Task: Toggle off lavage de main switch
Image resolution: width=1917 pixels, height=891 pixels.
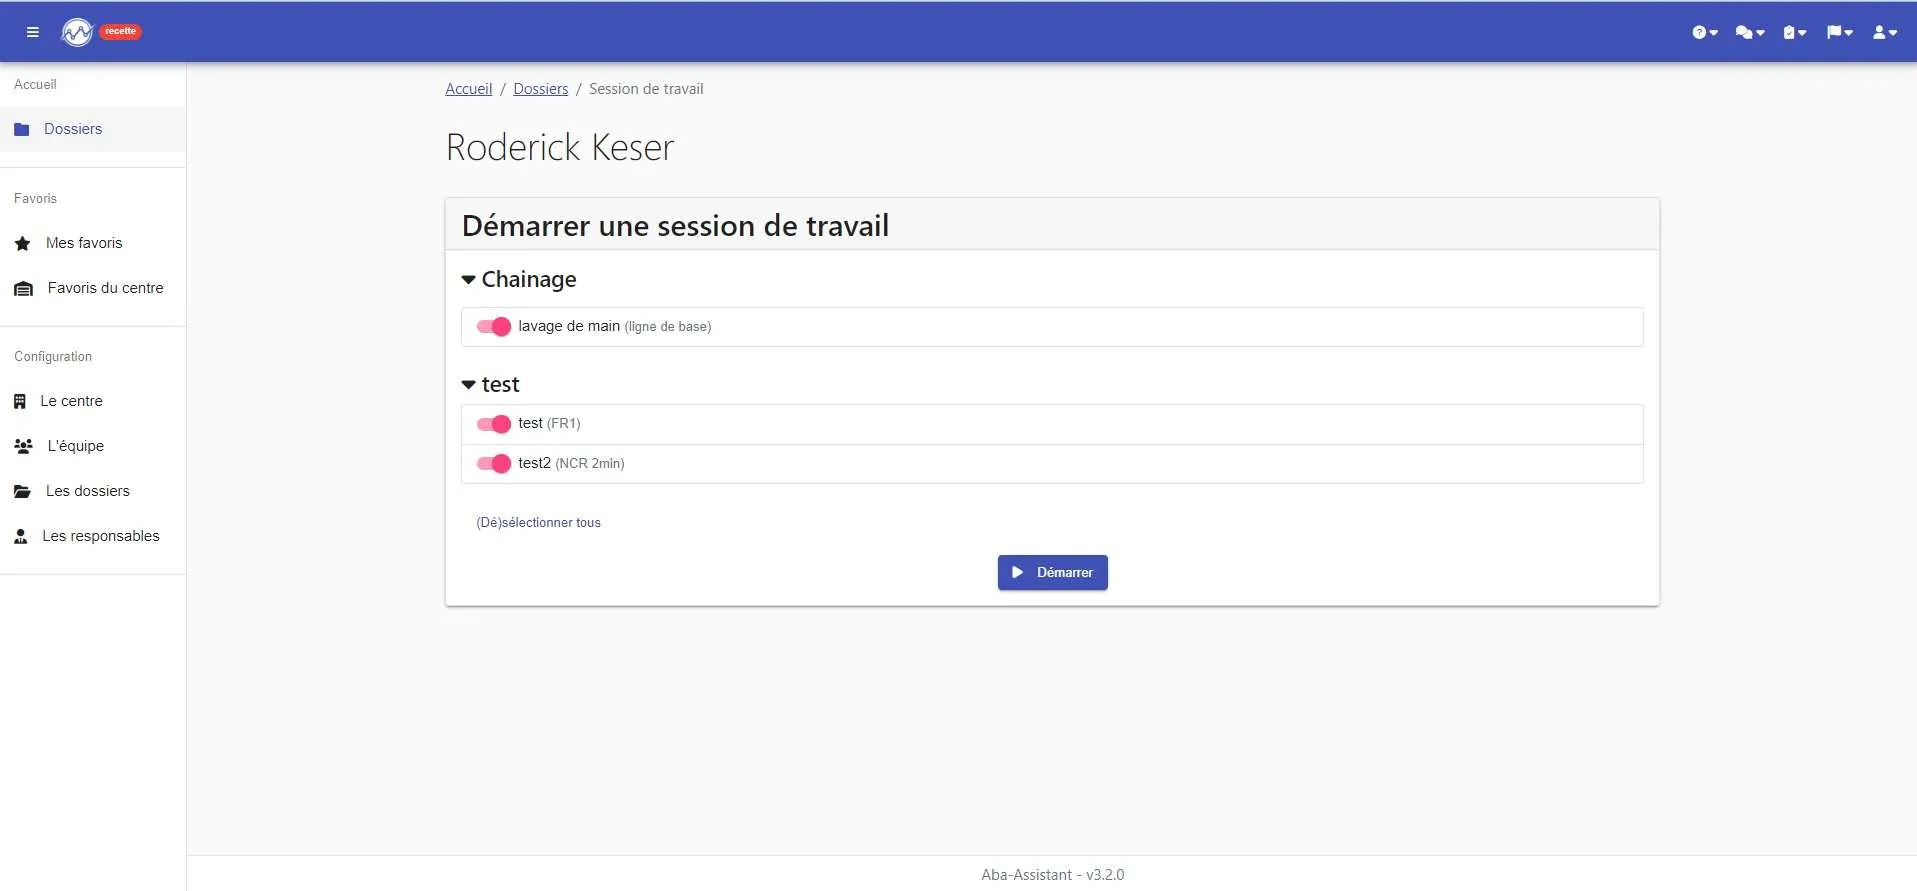Action: pos(494,326)
